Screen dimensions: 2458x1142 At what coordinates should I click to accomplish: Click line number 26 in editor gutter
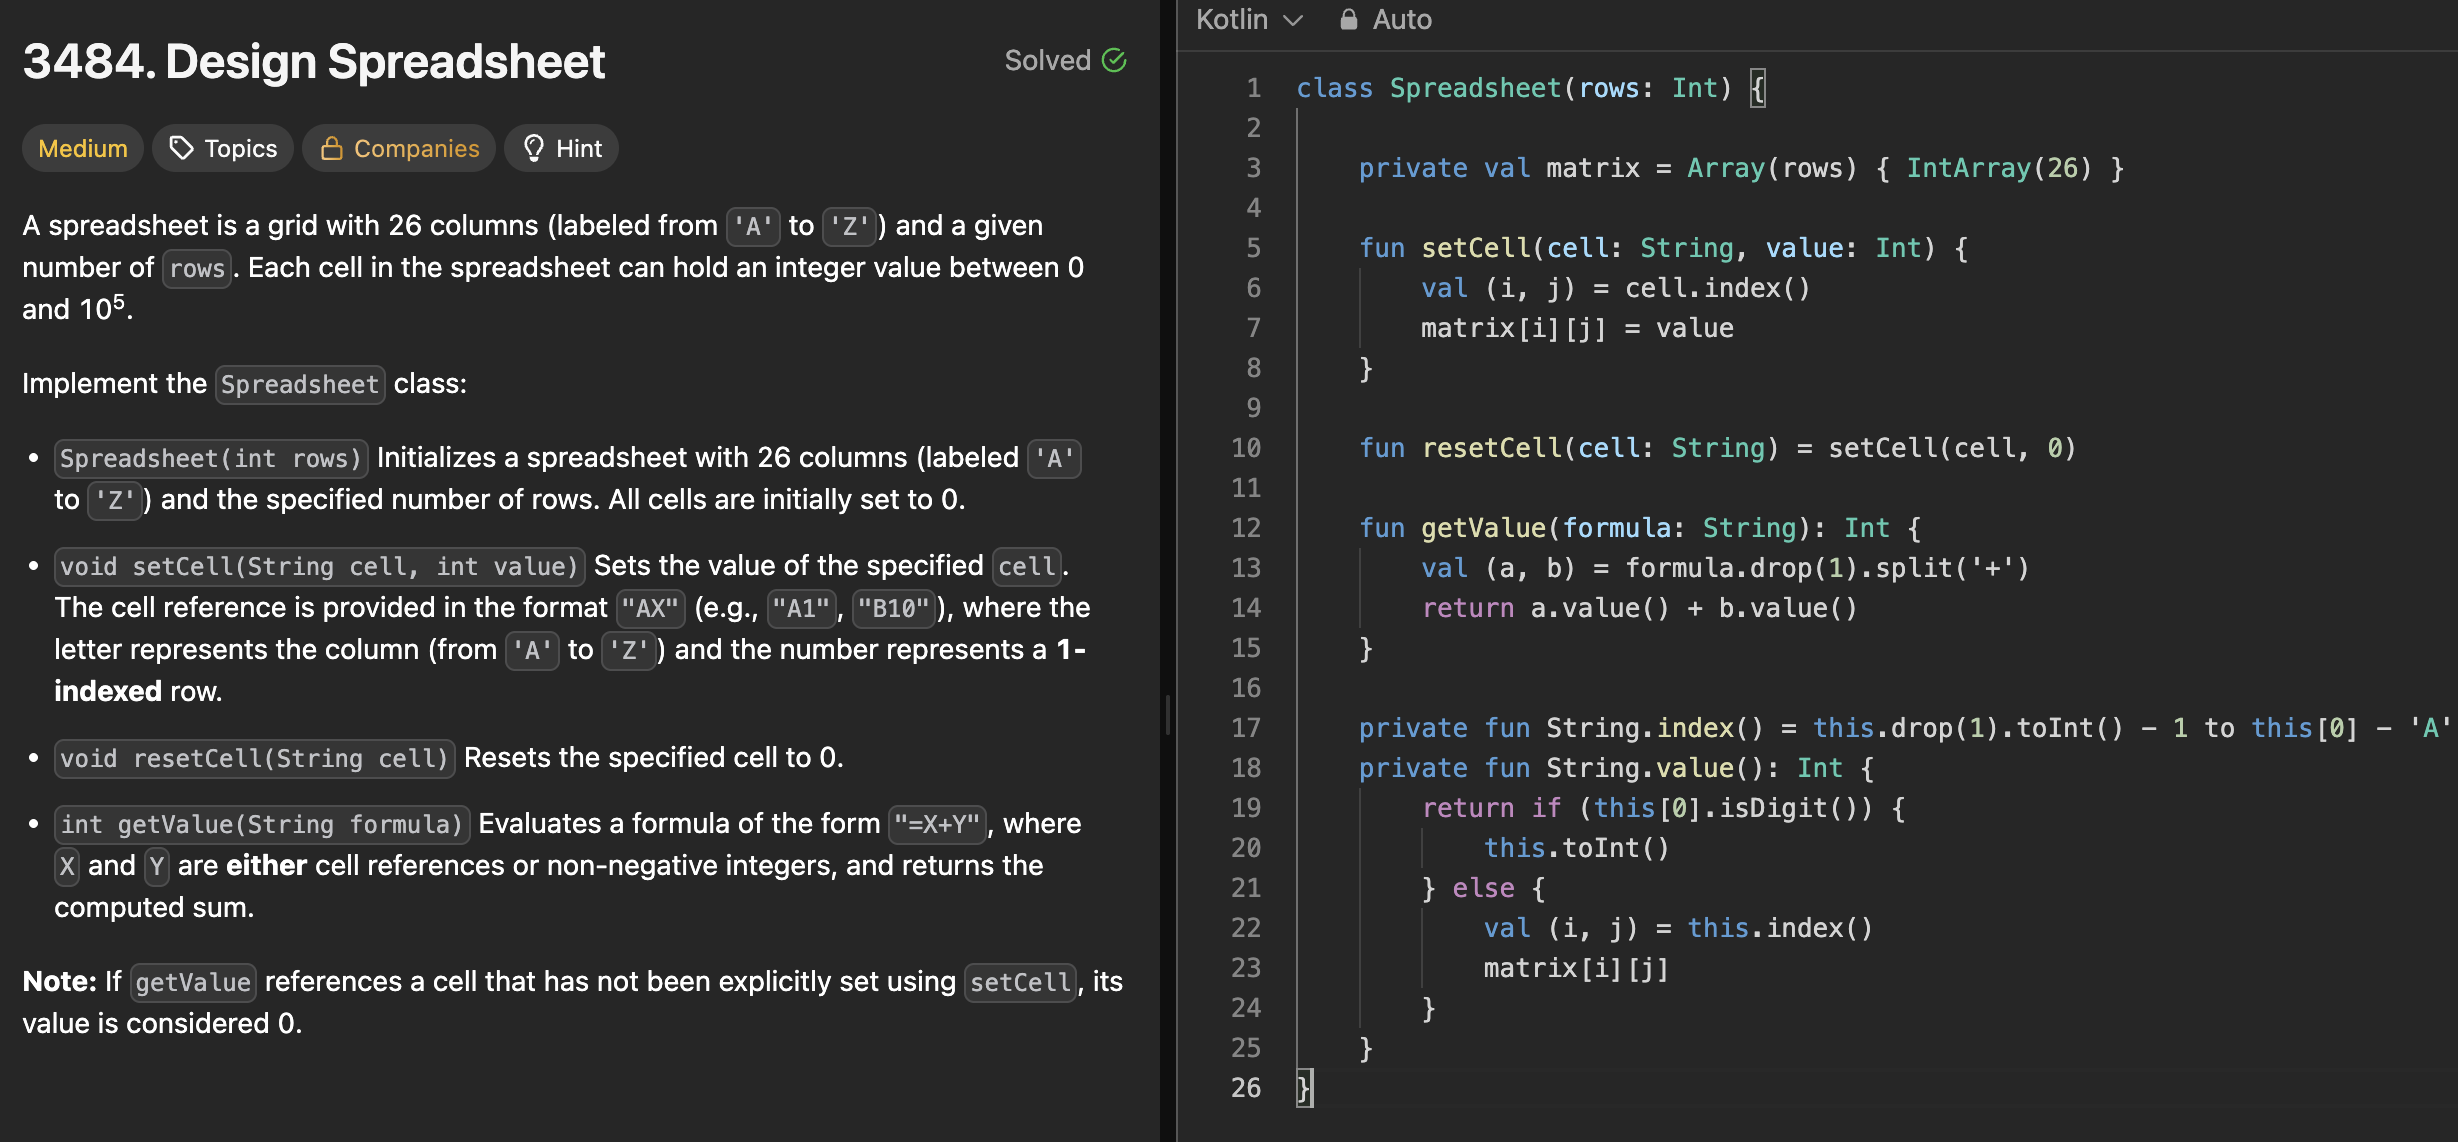1246,1088
